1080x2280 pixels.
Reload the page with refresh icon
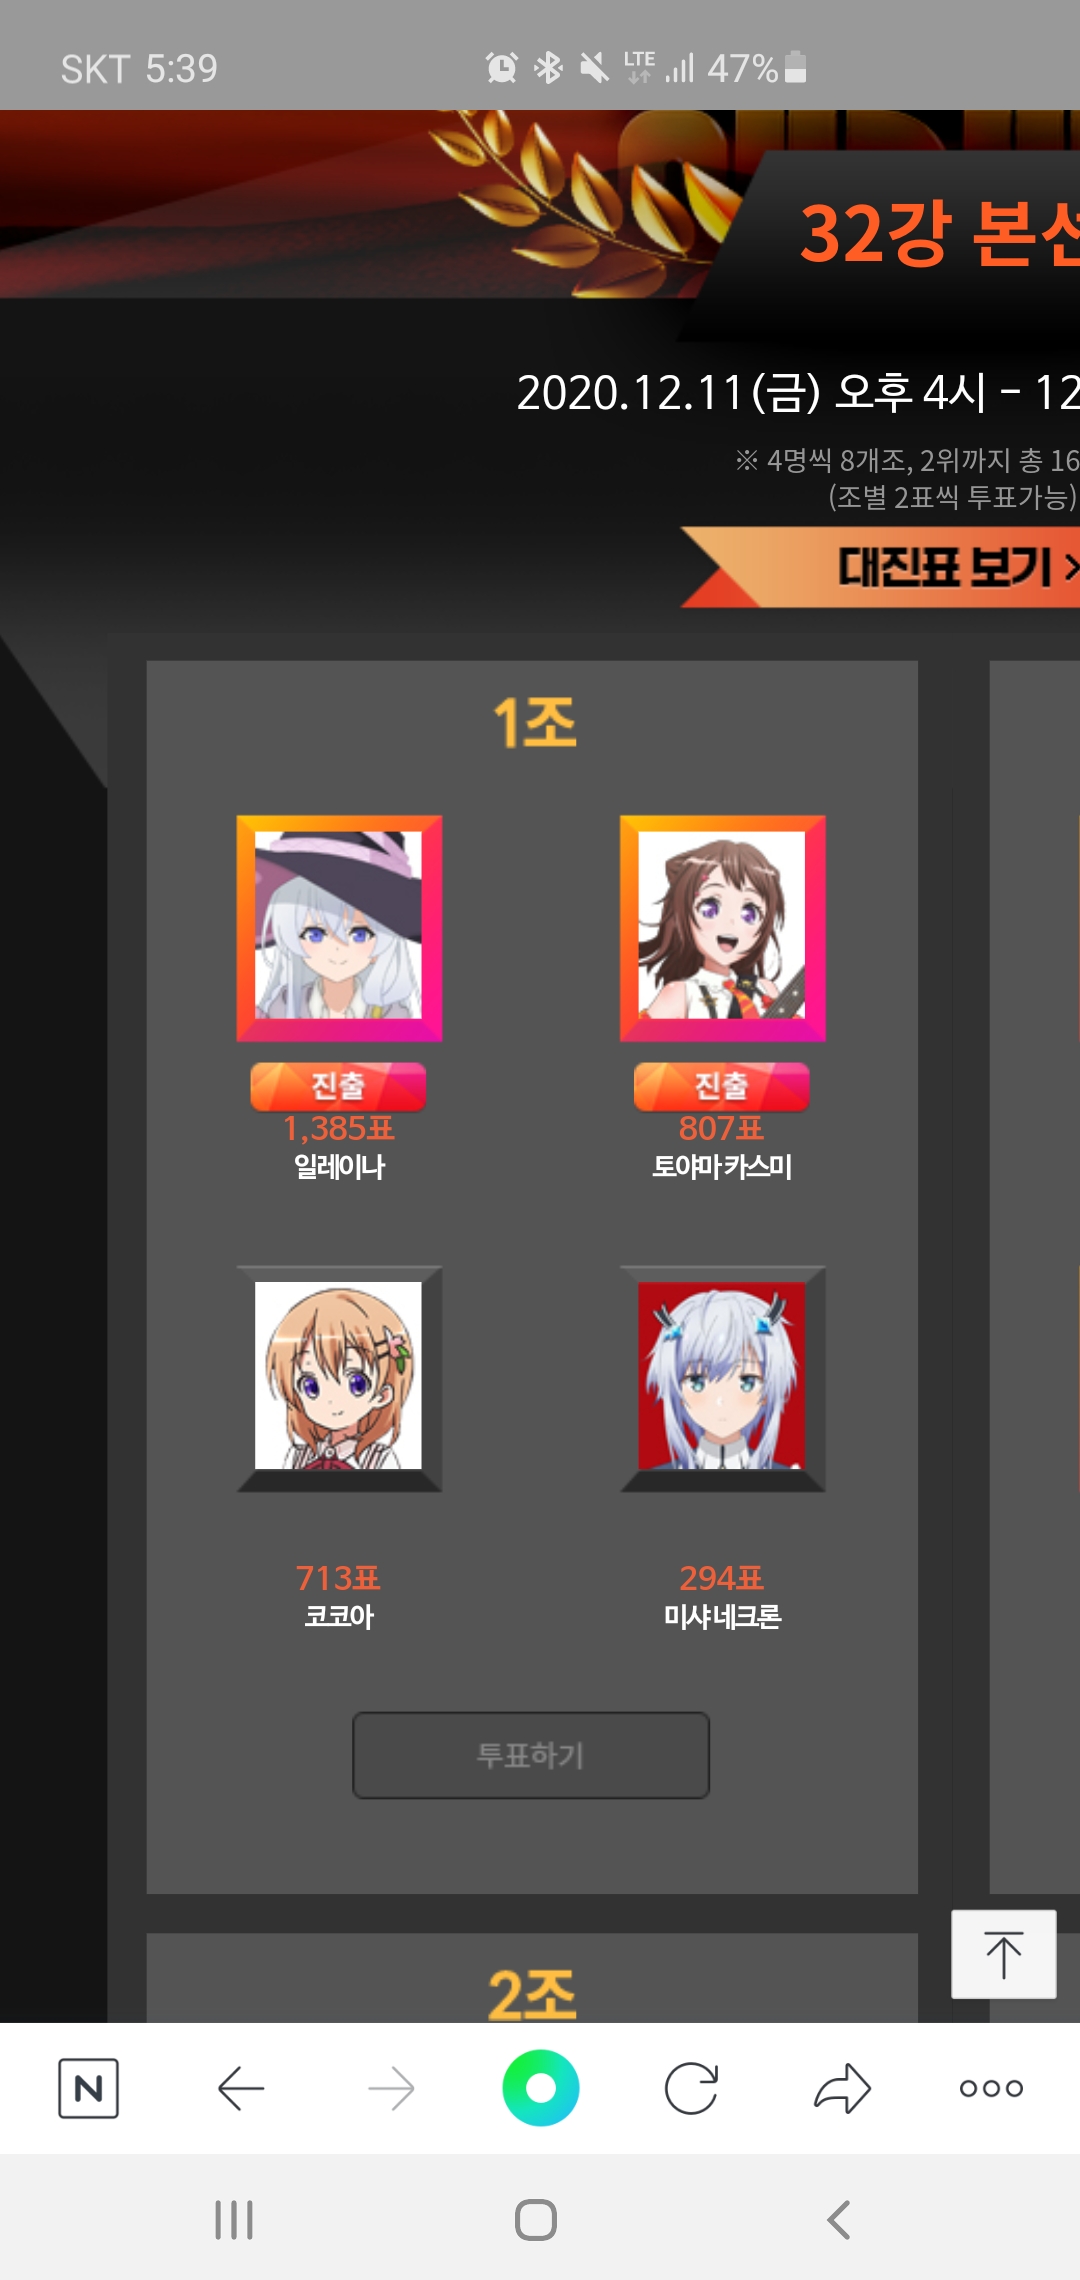[691, 2088]
